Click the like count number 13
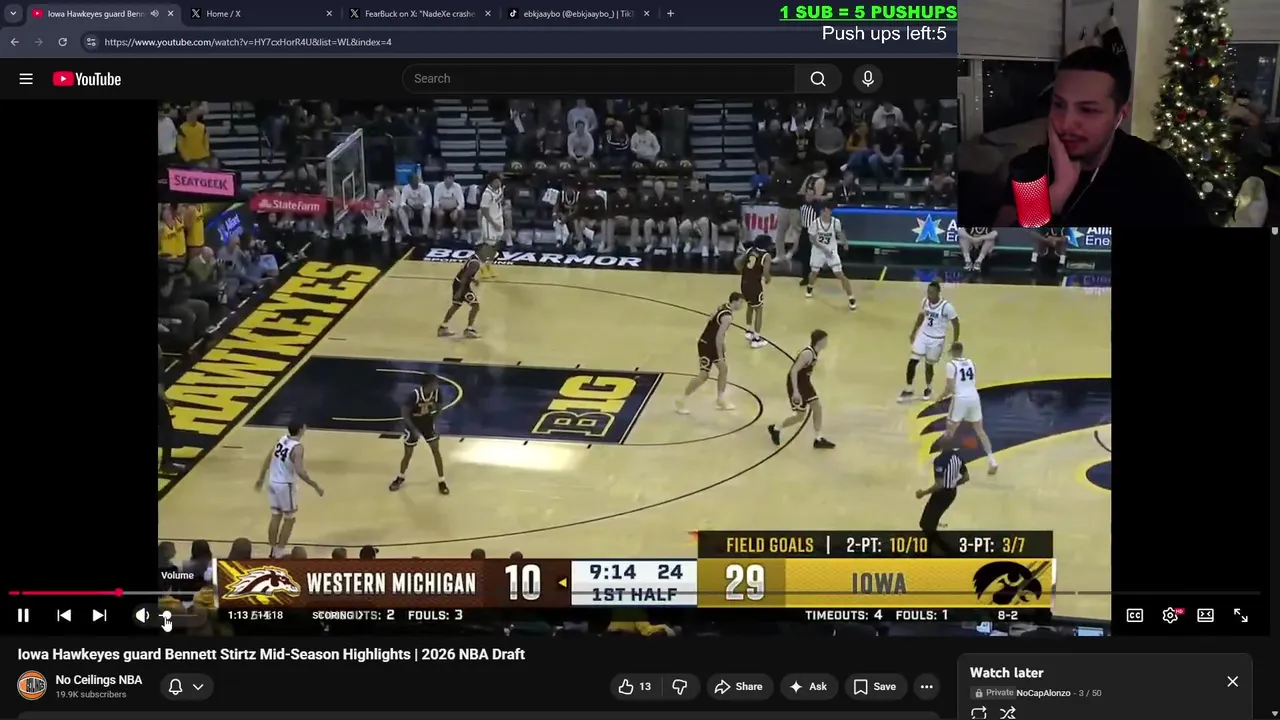 pos(645,686)
